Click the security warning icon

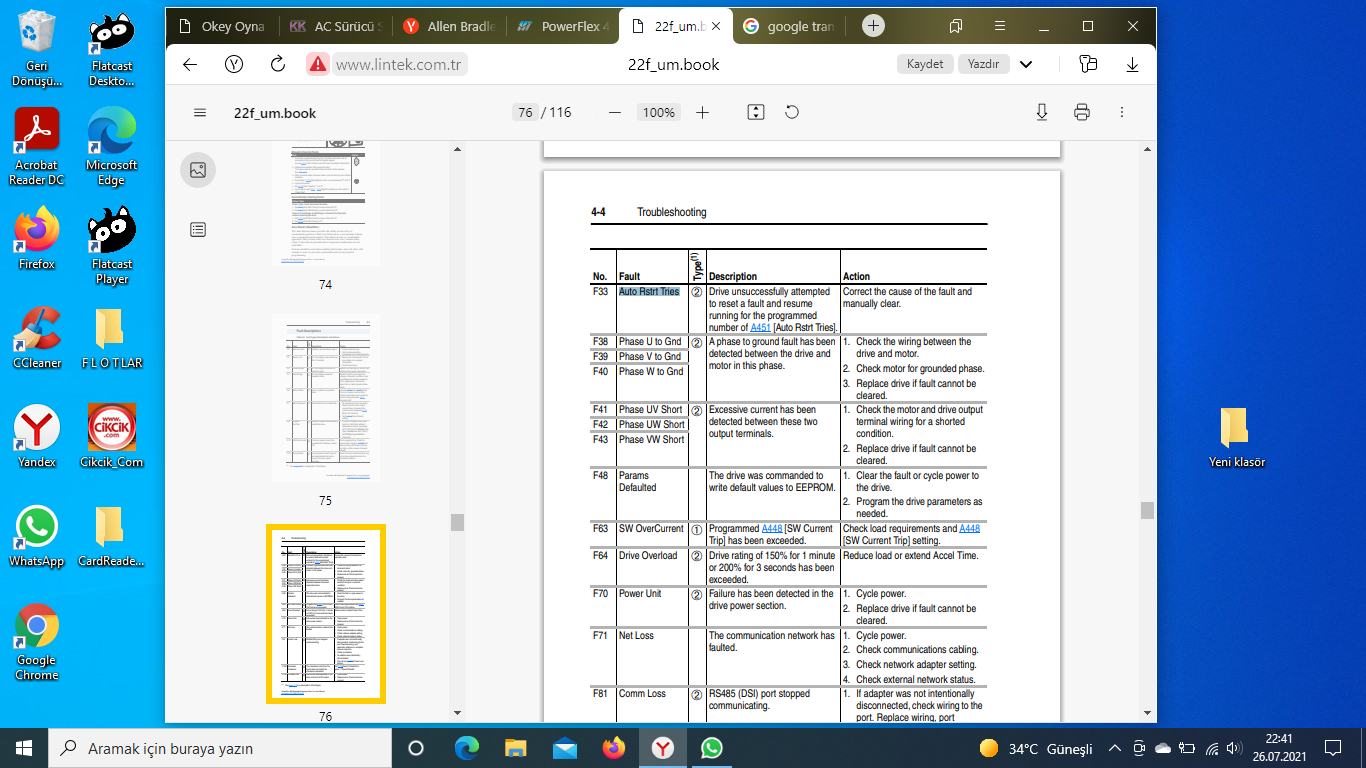(x=318, y=64)
